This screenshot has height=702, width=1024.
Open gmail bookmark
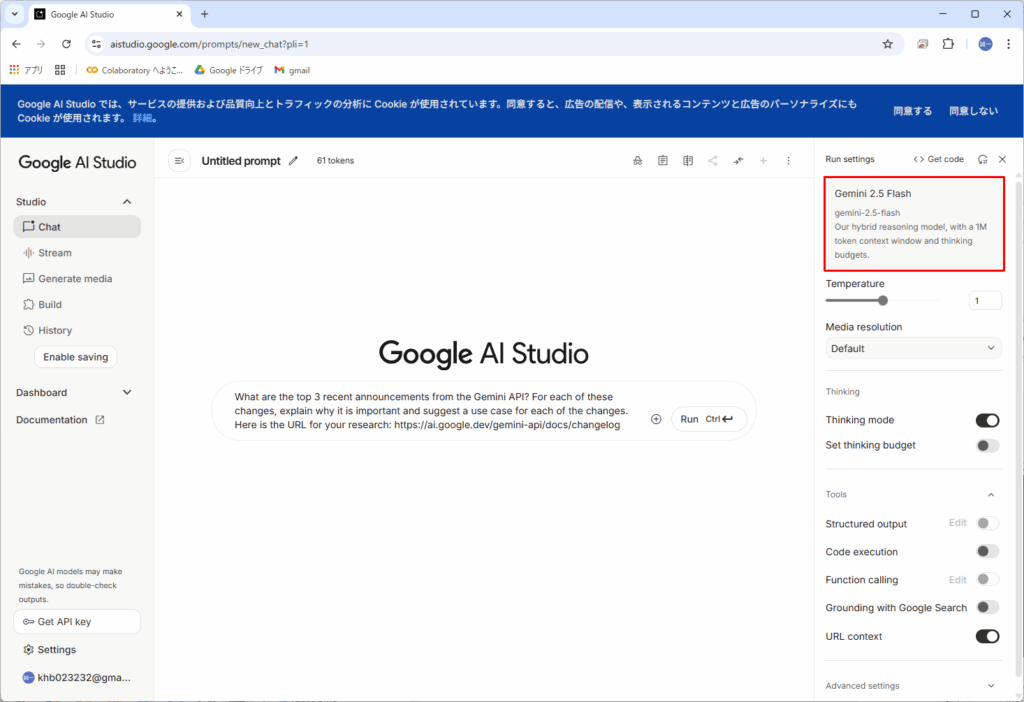(x=292, y=70)
